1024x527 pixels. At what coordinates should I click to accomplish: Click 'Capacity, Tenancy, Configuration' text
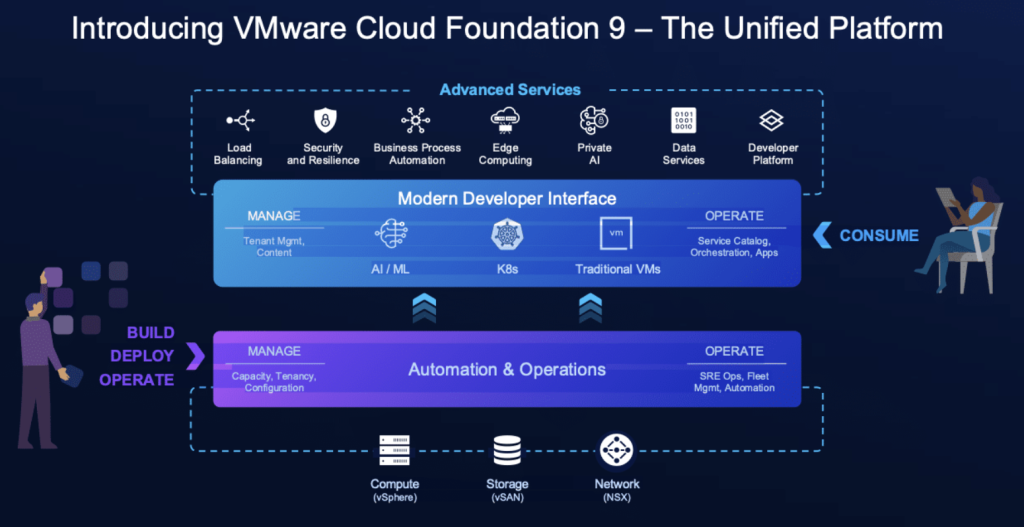pos(274,382)
